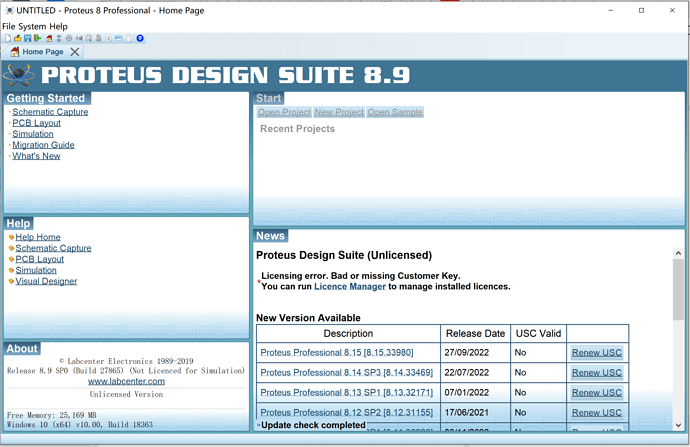Open Schematic Capture help link
The image size is (690, 447).
[53, 248]
